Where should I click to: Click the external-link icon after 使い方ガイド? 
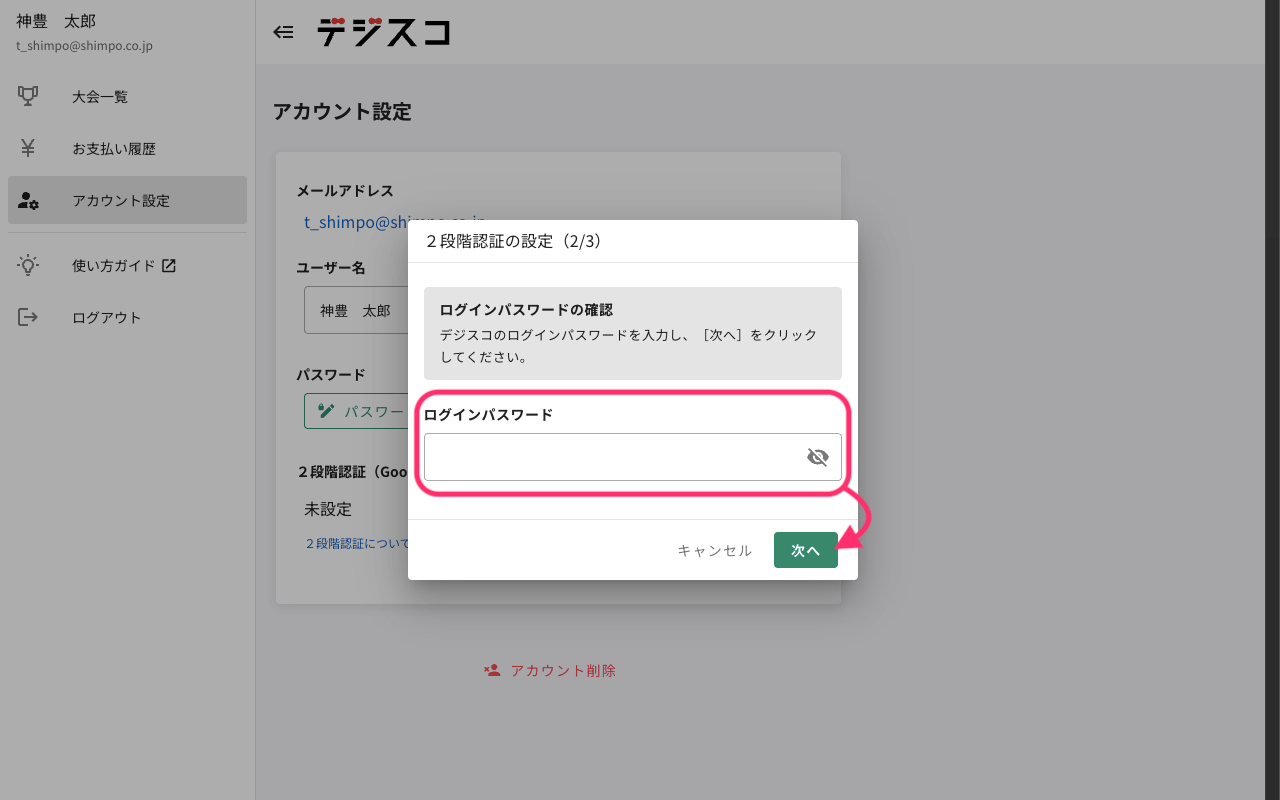169,266
